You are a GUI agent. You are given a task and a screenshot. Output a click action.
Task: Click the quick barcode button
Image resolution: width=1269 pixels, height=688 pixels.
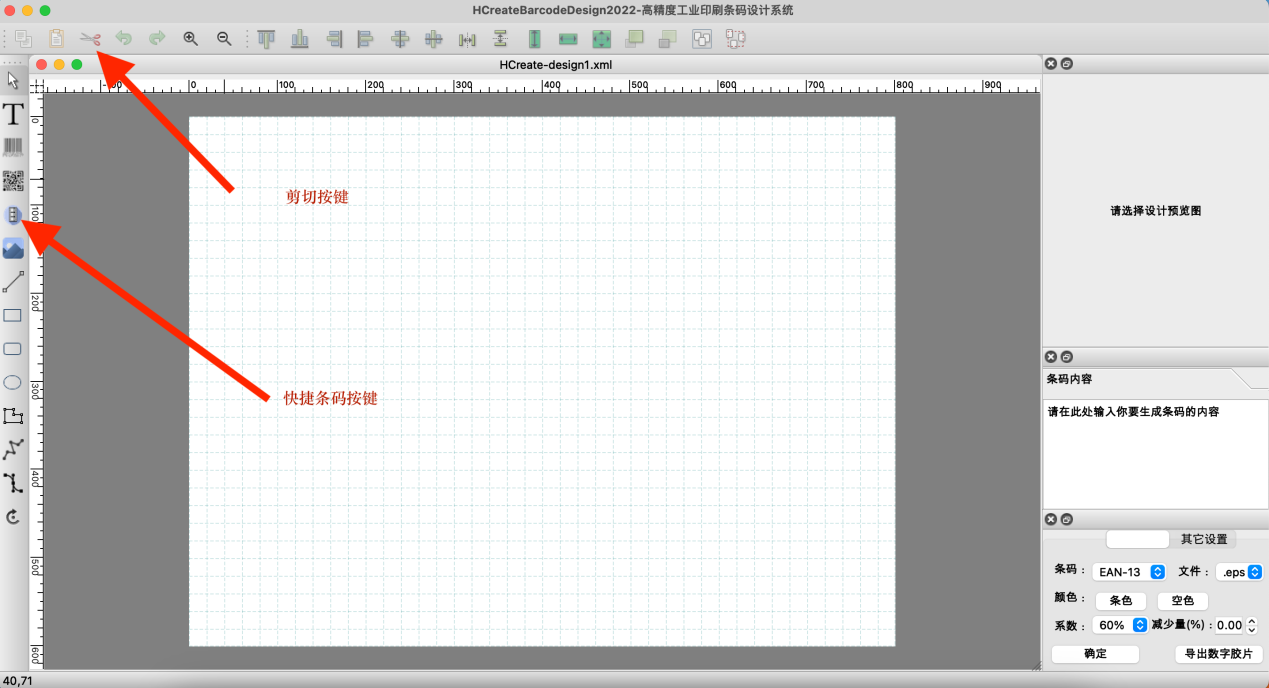click(x=13, y=215)
